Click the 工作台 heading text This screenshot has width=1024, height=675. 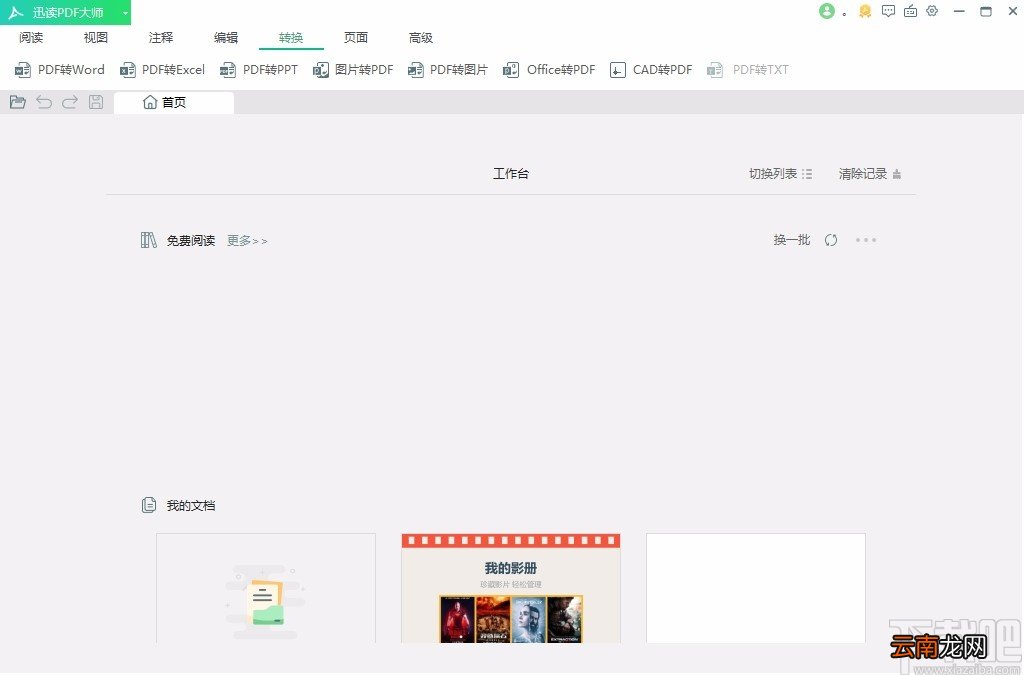[511, 174]
